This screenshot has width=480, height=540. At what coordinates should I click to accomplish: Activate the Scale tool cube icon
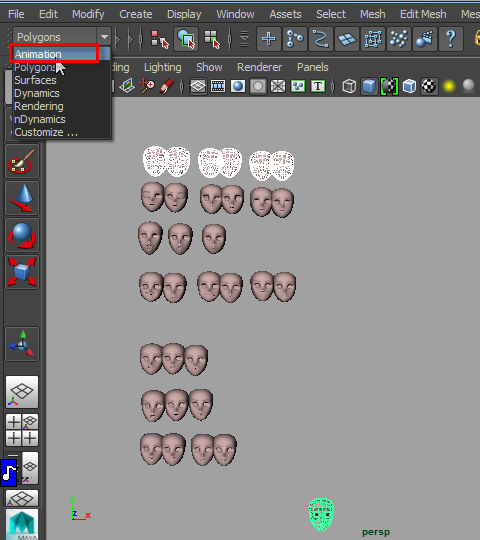point(22,272)
